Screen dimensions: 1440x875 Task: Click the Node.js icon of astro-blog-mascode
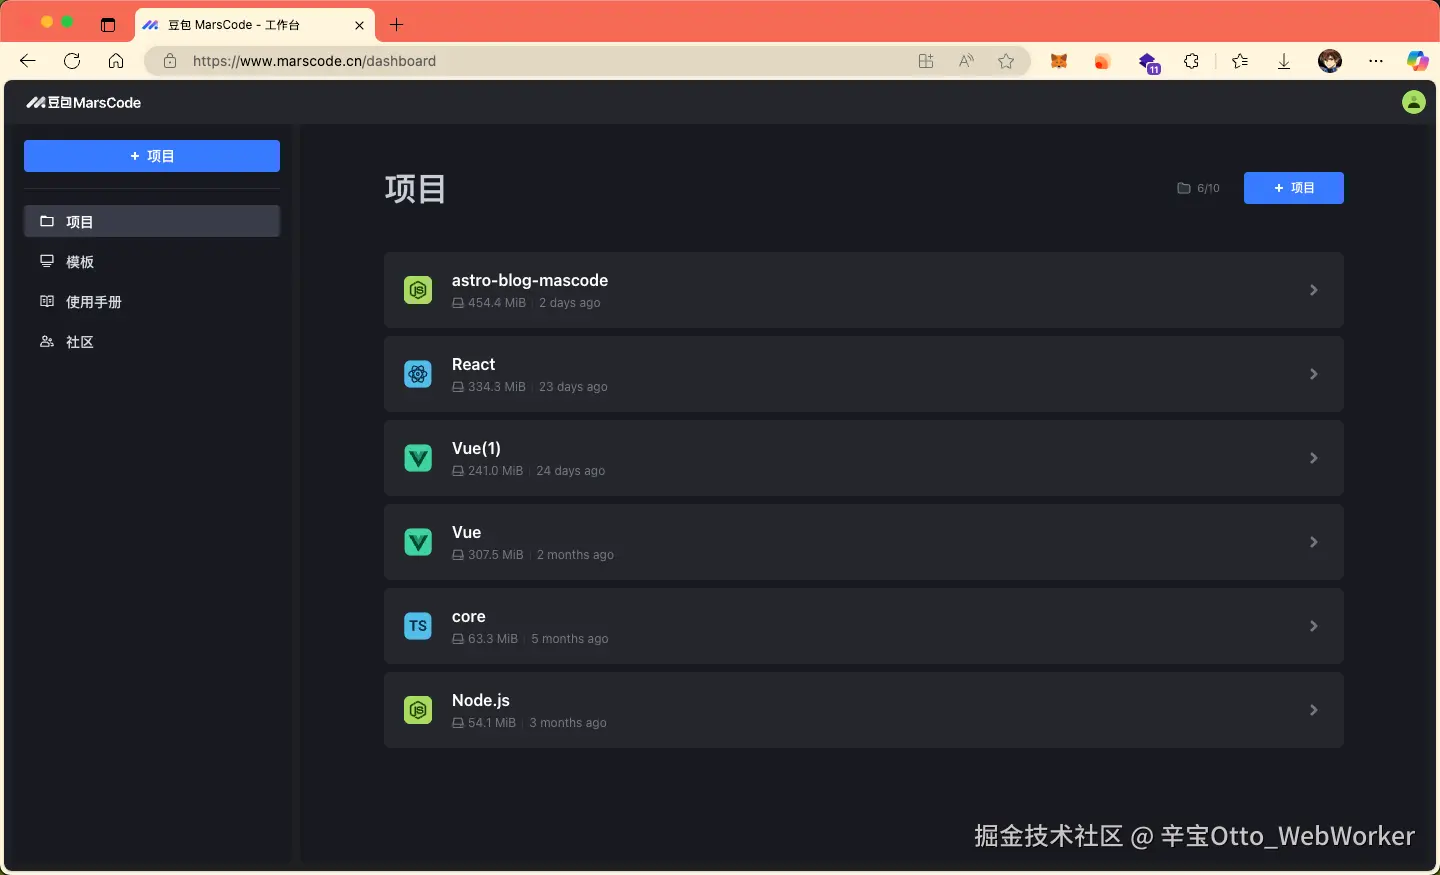click(x=418, y=290)
